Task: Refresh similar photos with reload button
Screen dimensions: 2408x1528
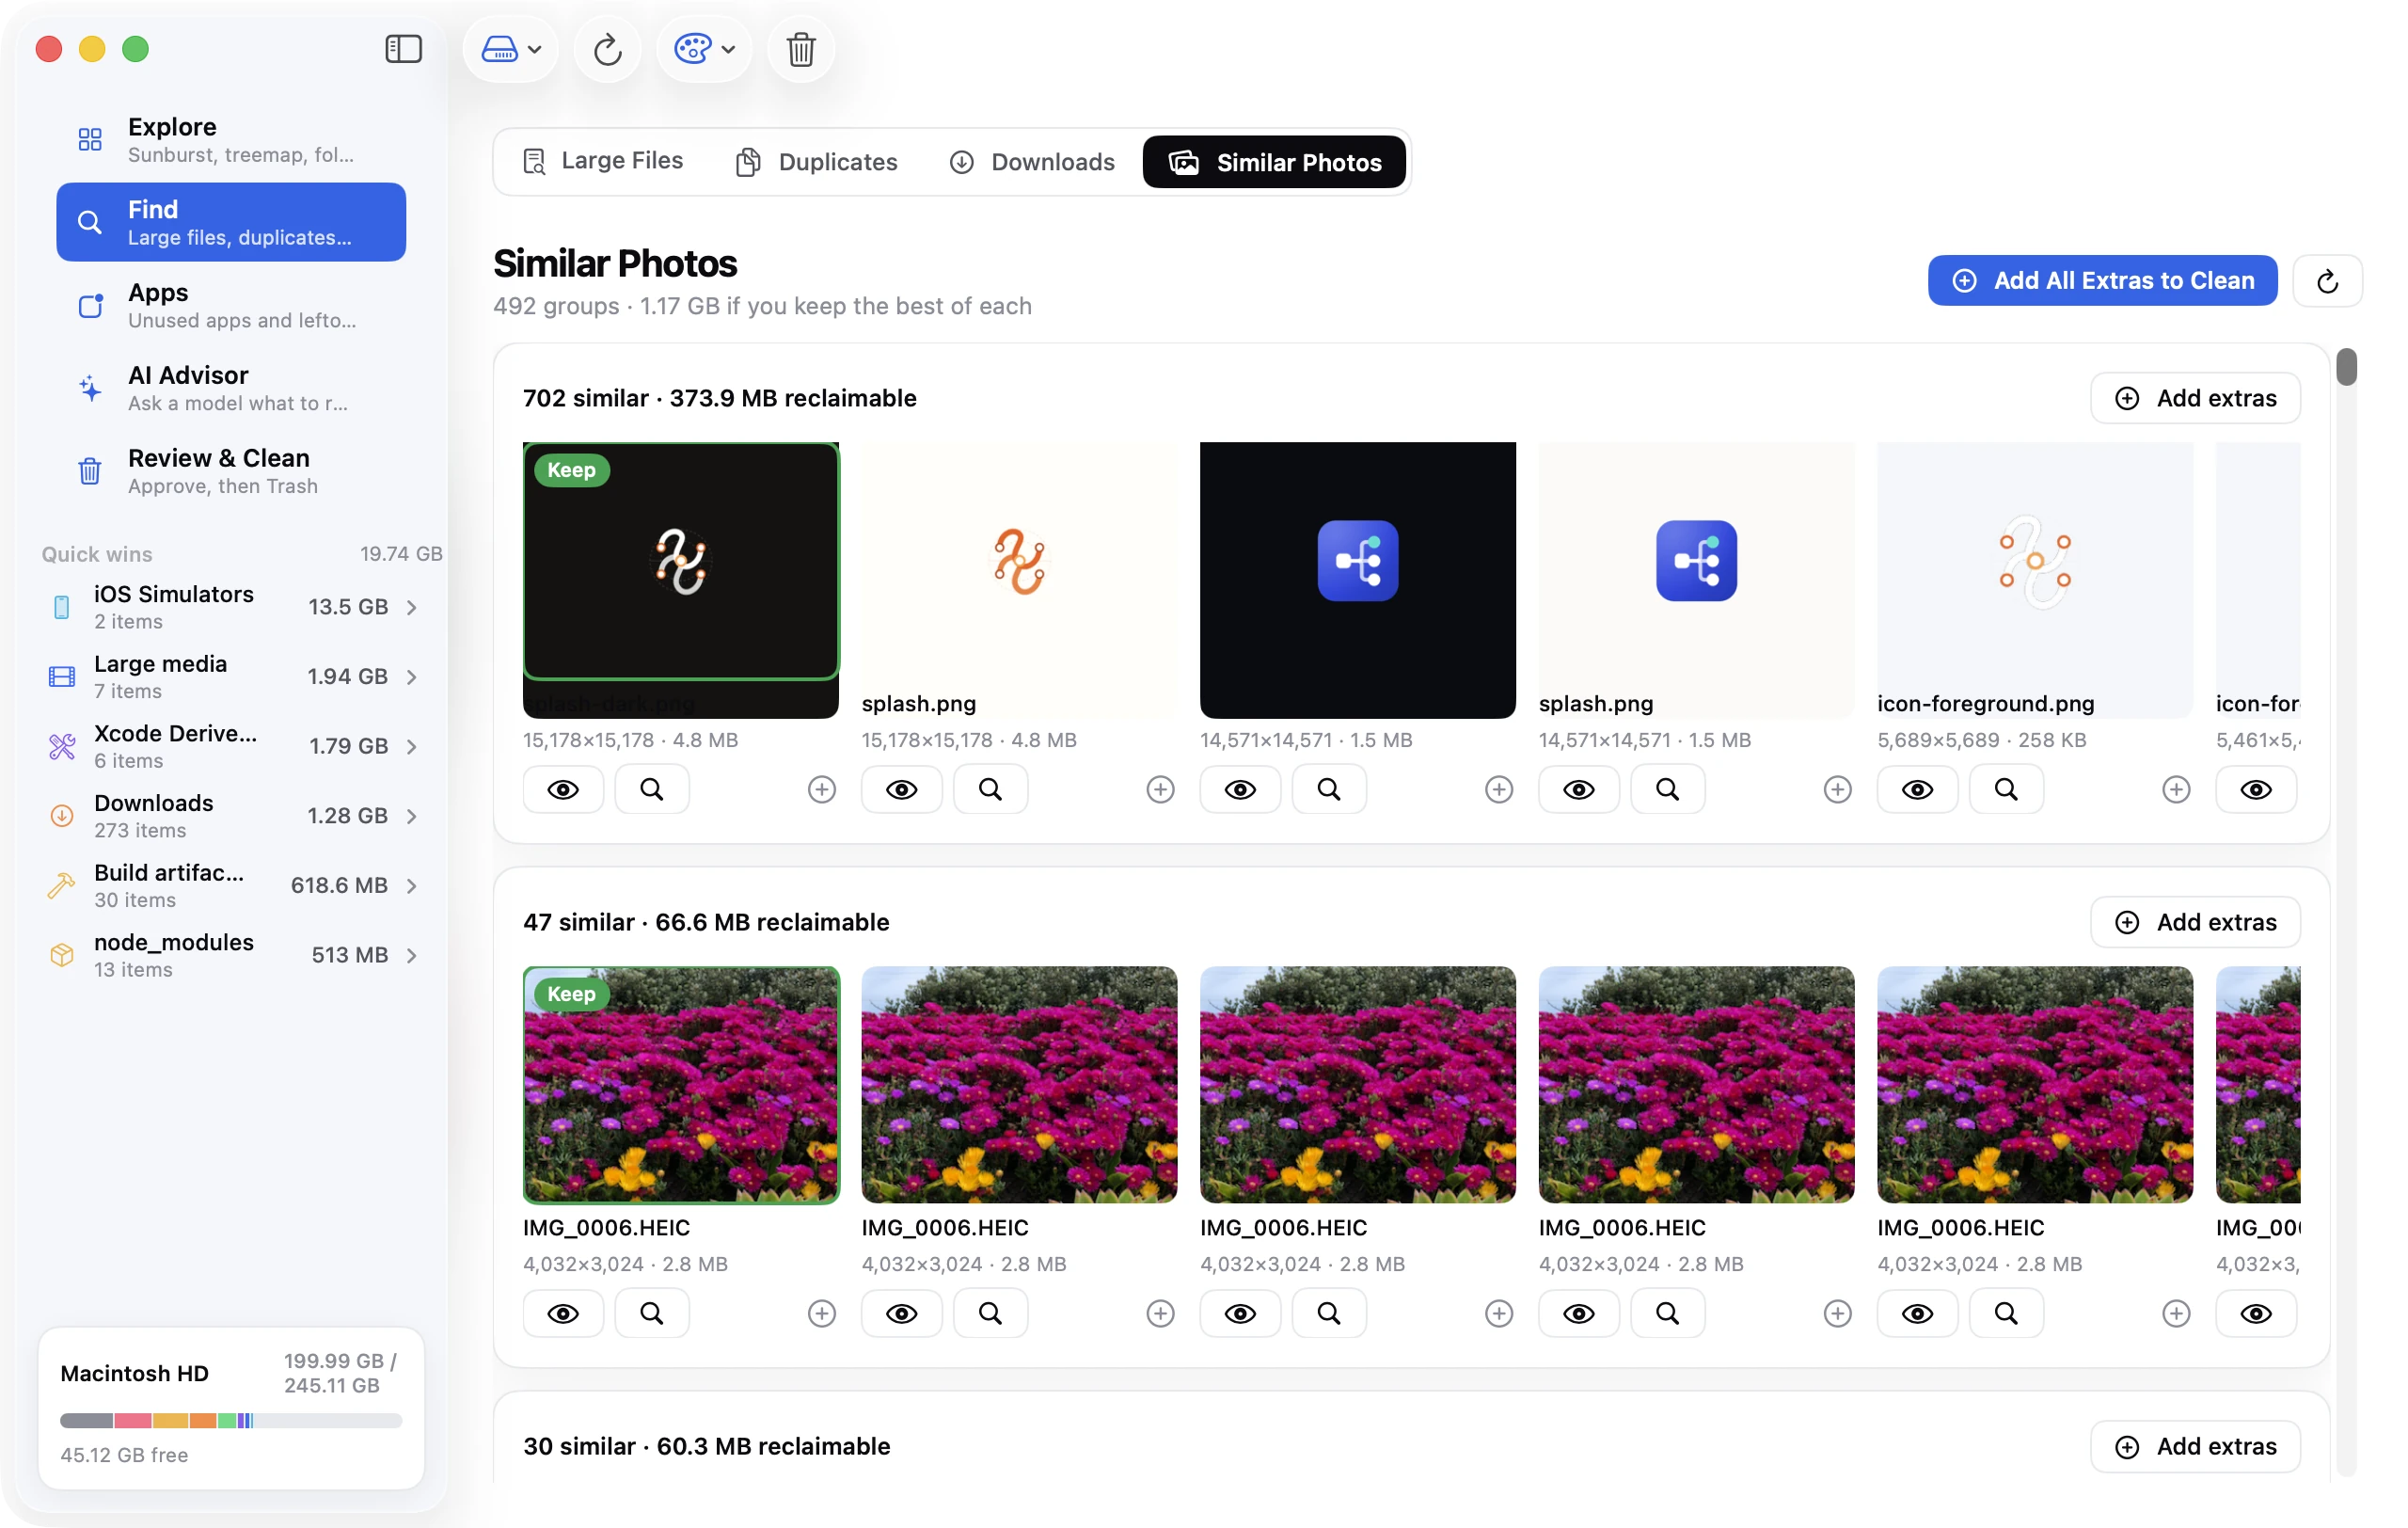Action: 2327,280
